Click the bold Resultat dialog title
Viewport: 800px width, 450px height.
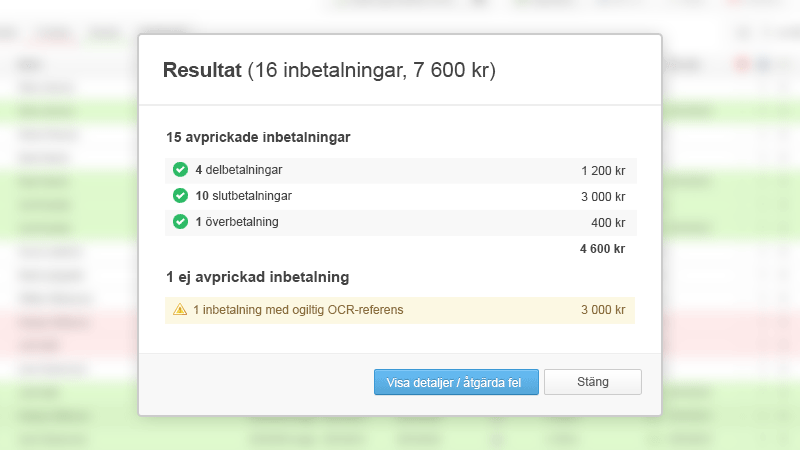(201, 71)
